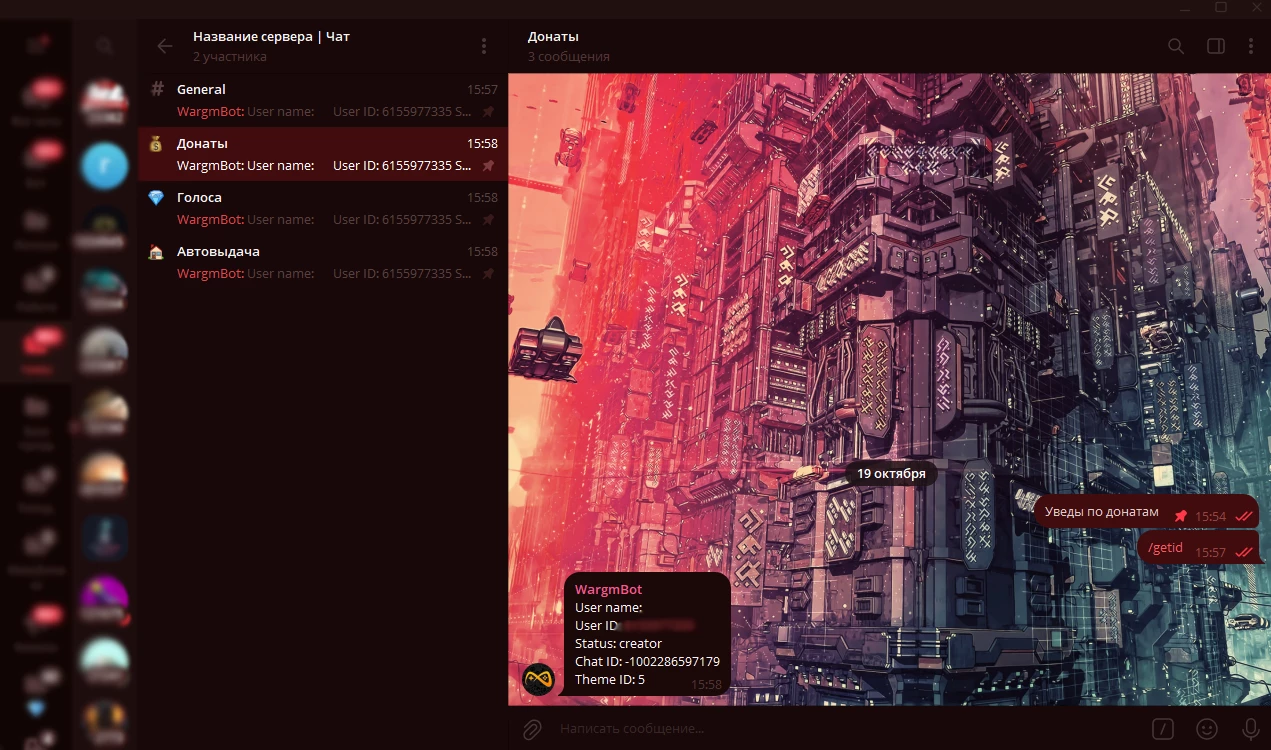
Task: Click the /getid command in message
Action: pyautogui.click(x=1165, y=548)
